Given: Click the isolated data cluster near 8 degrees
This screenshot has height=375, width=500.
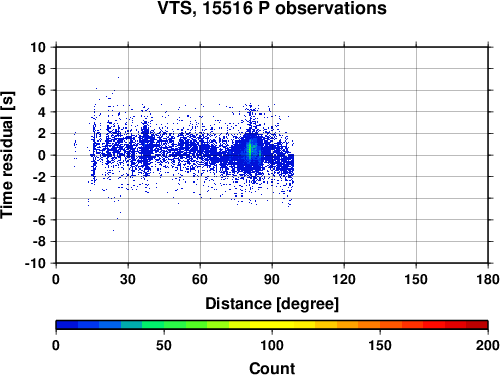Looking at the screenshot, I should coord(75,147).
